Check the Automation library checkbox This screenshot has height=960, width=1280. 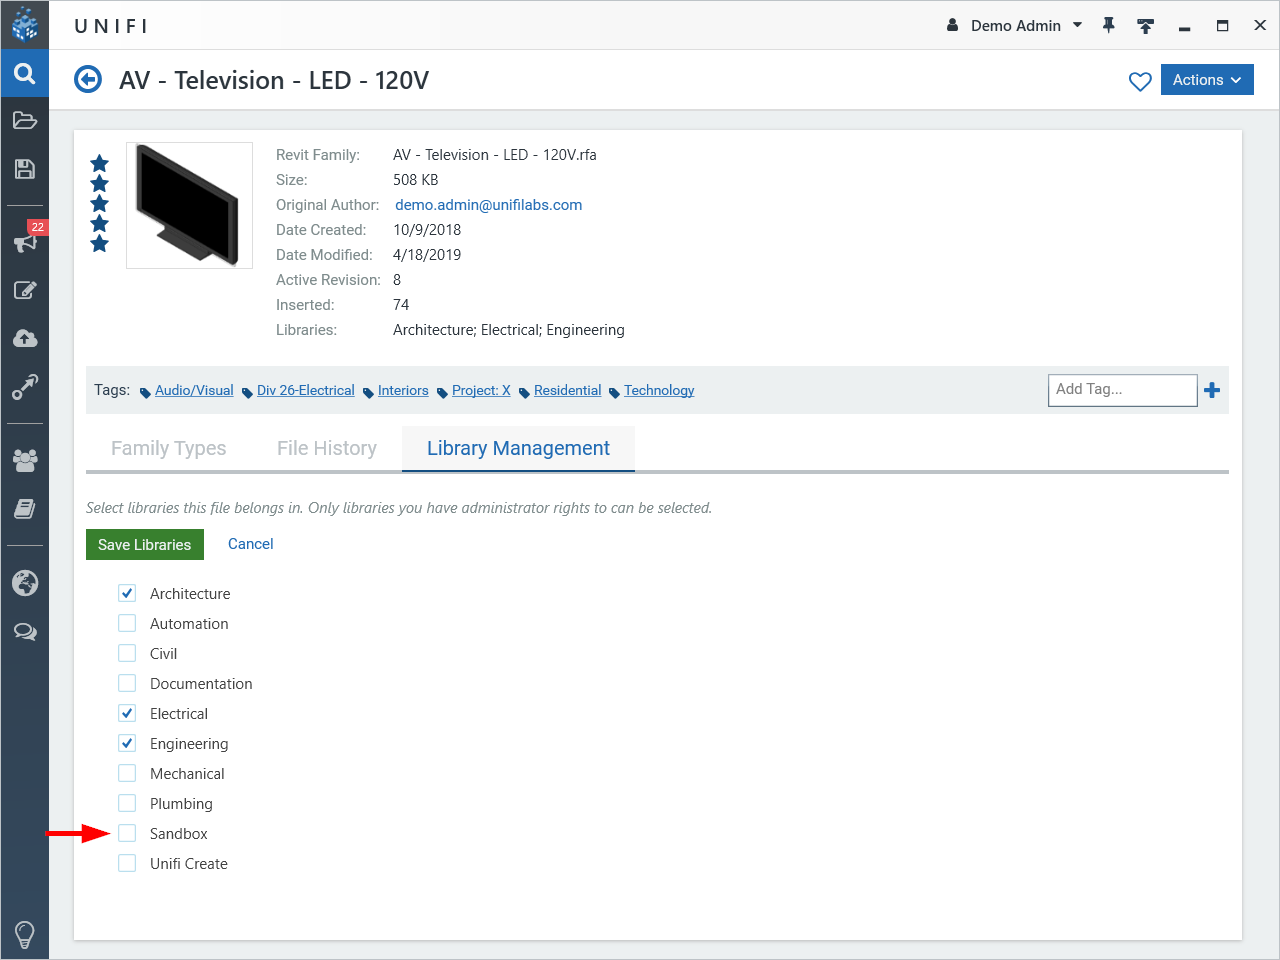pos(127,623)
